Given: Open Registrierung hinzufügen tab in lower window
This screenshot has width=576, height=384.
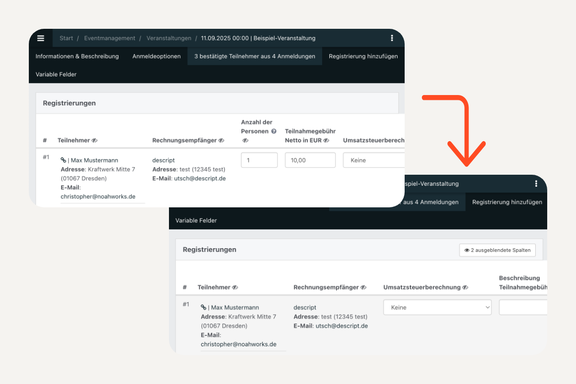Looking at the screenshot, I should coord(507,202).
